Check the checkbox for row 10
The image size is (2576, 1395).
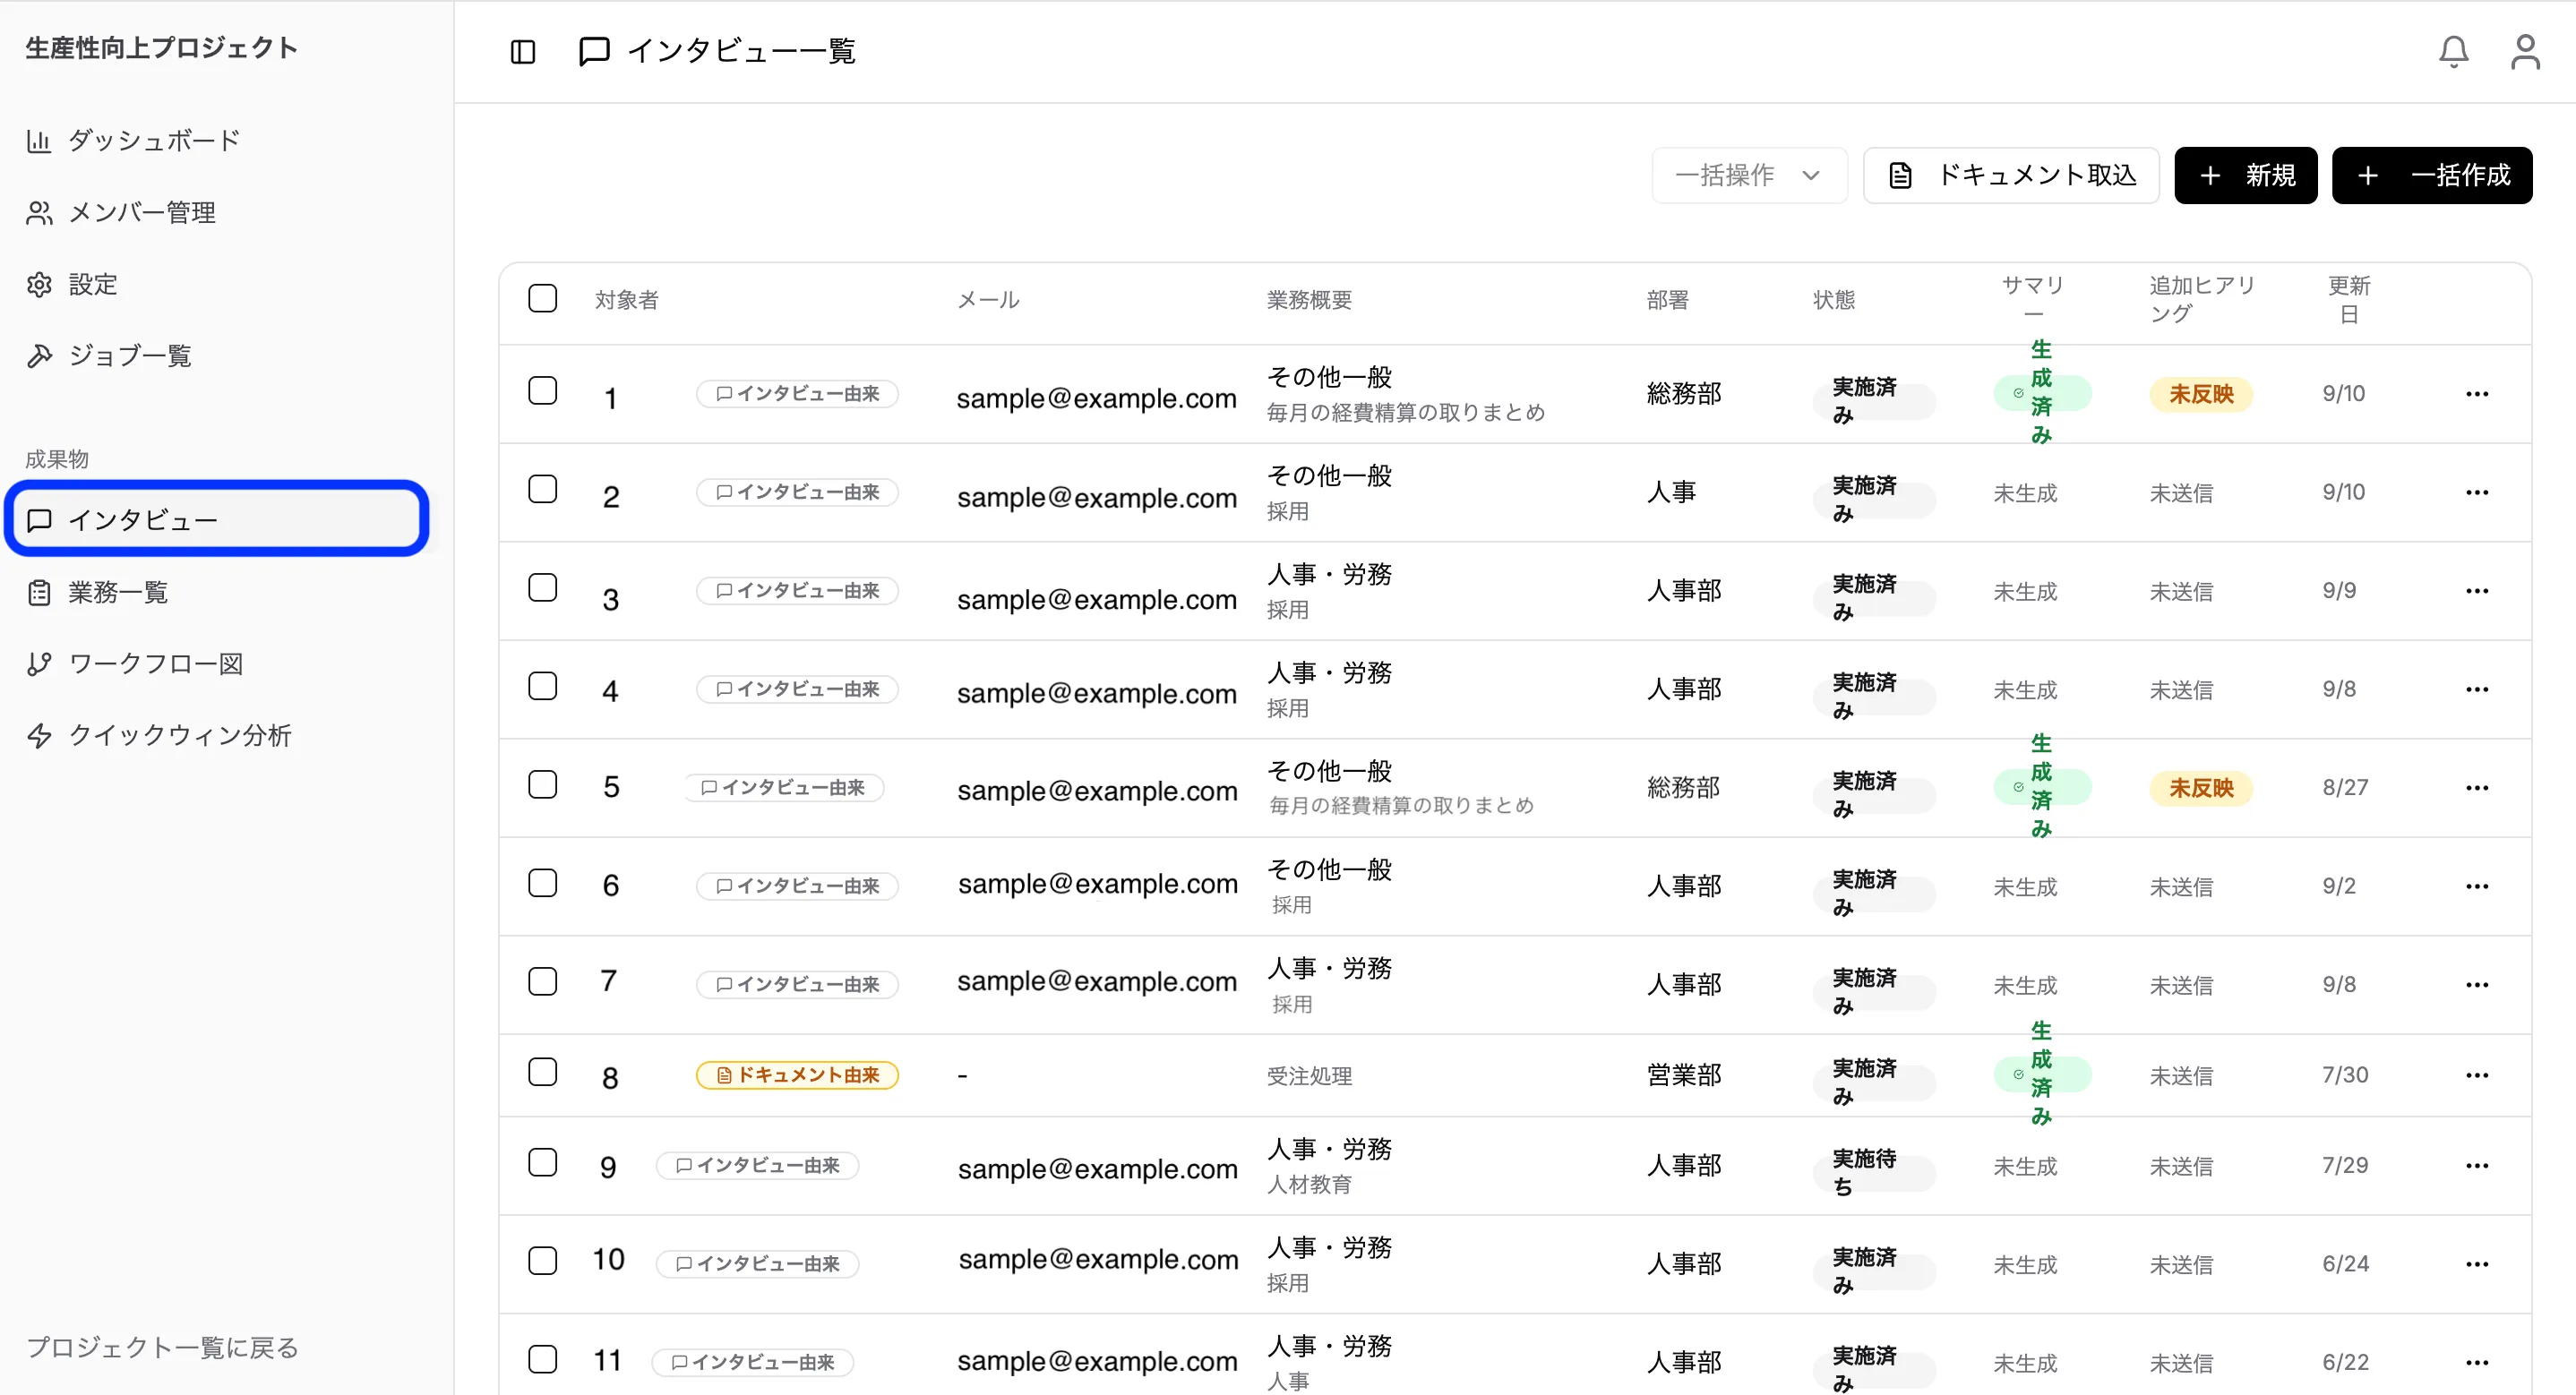pos(542,1261)
